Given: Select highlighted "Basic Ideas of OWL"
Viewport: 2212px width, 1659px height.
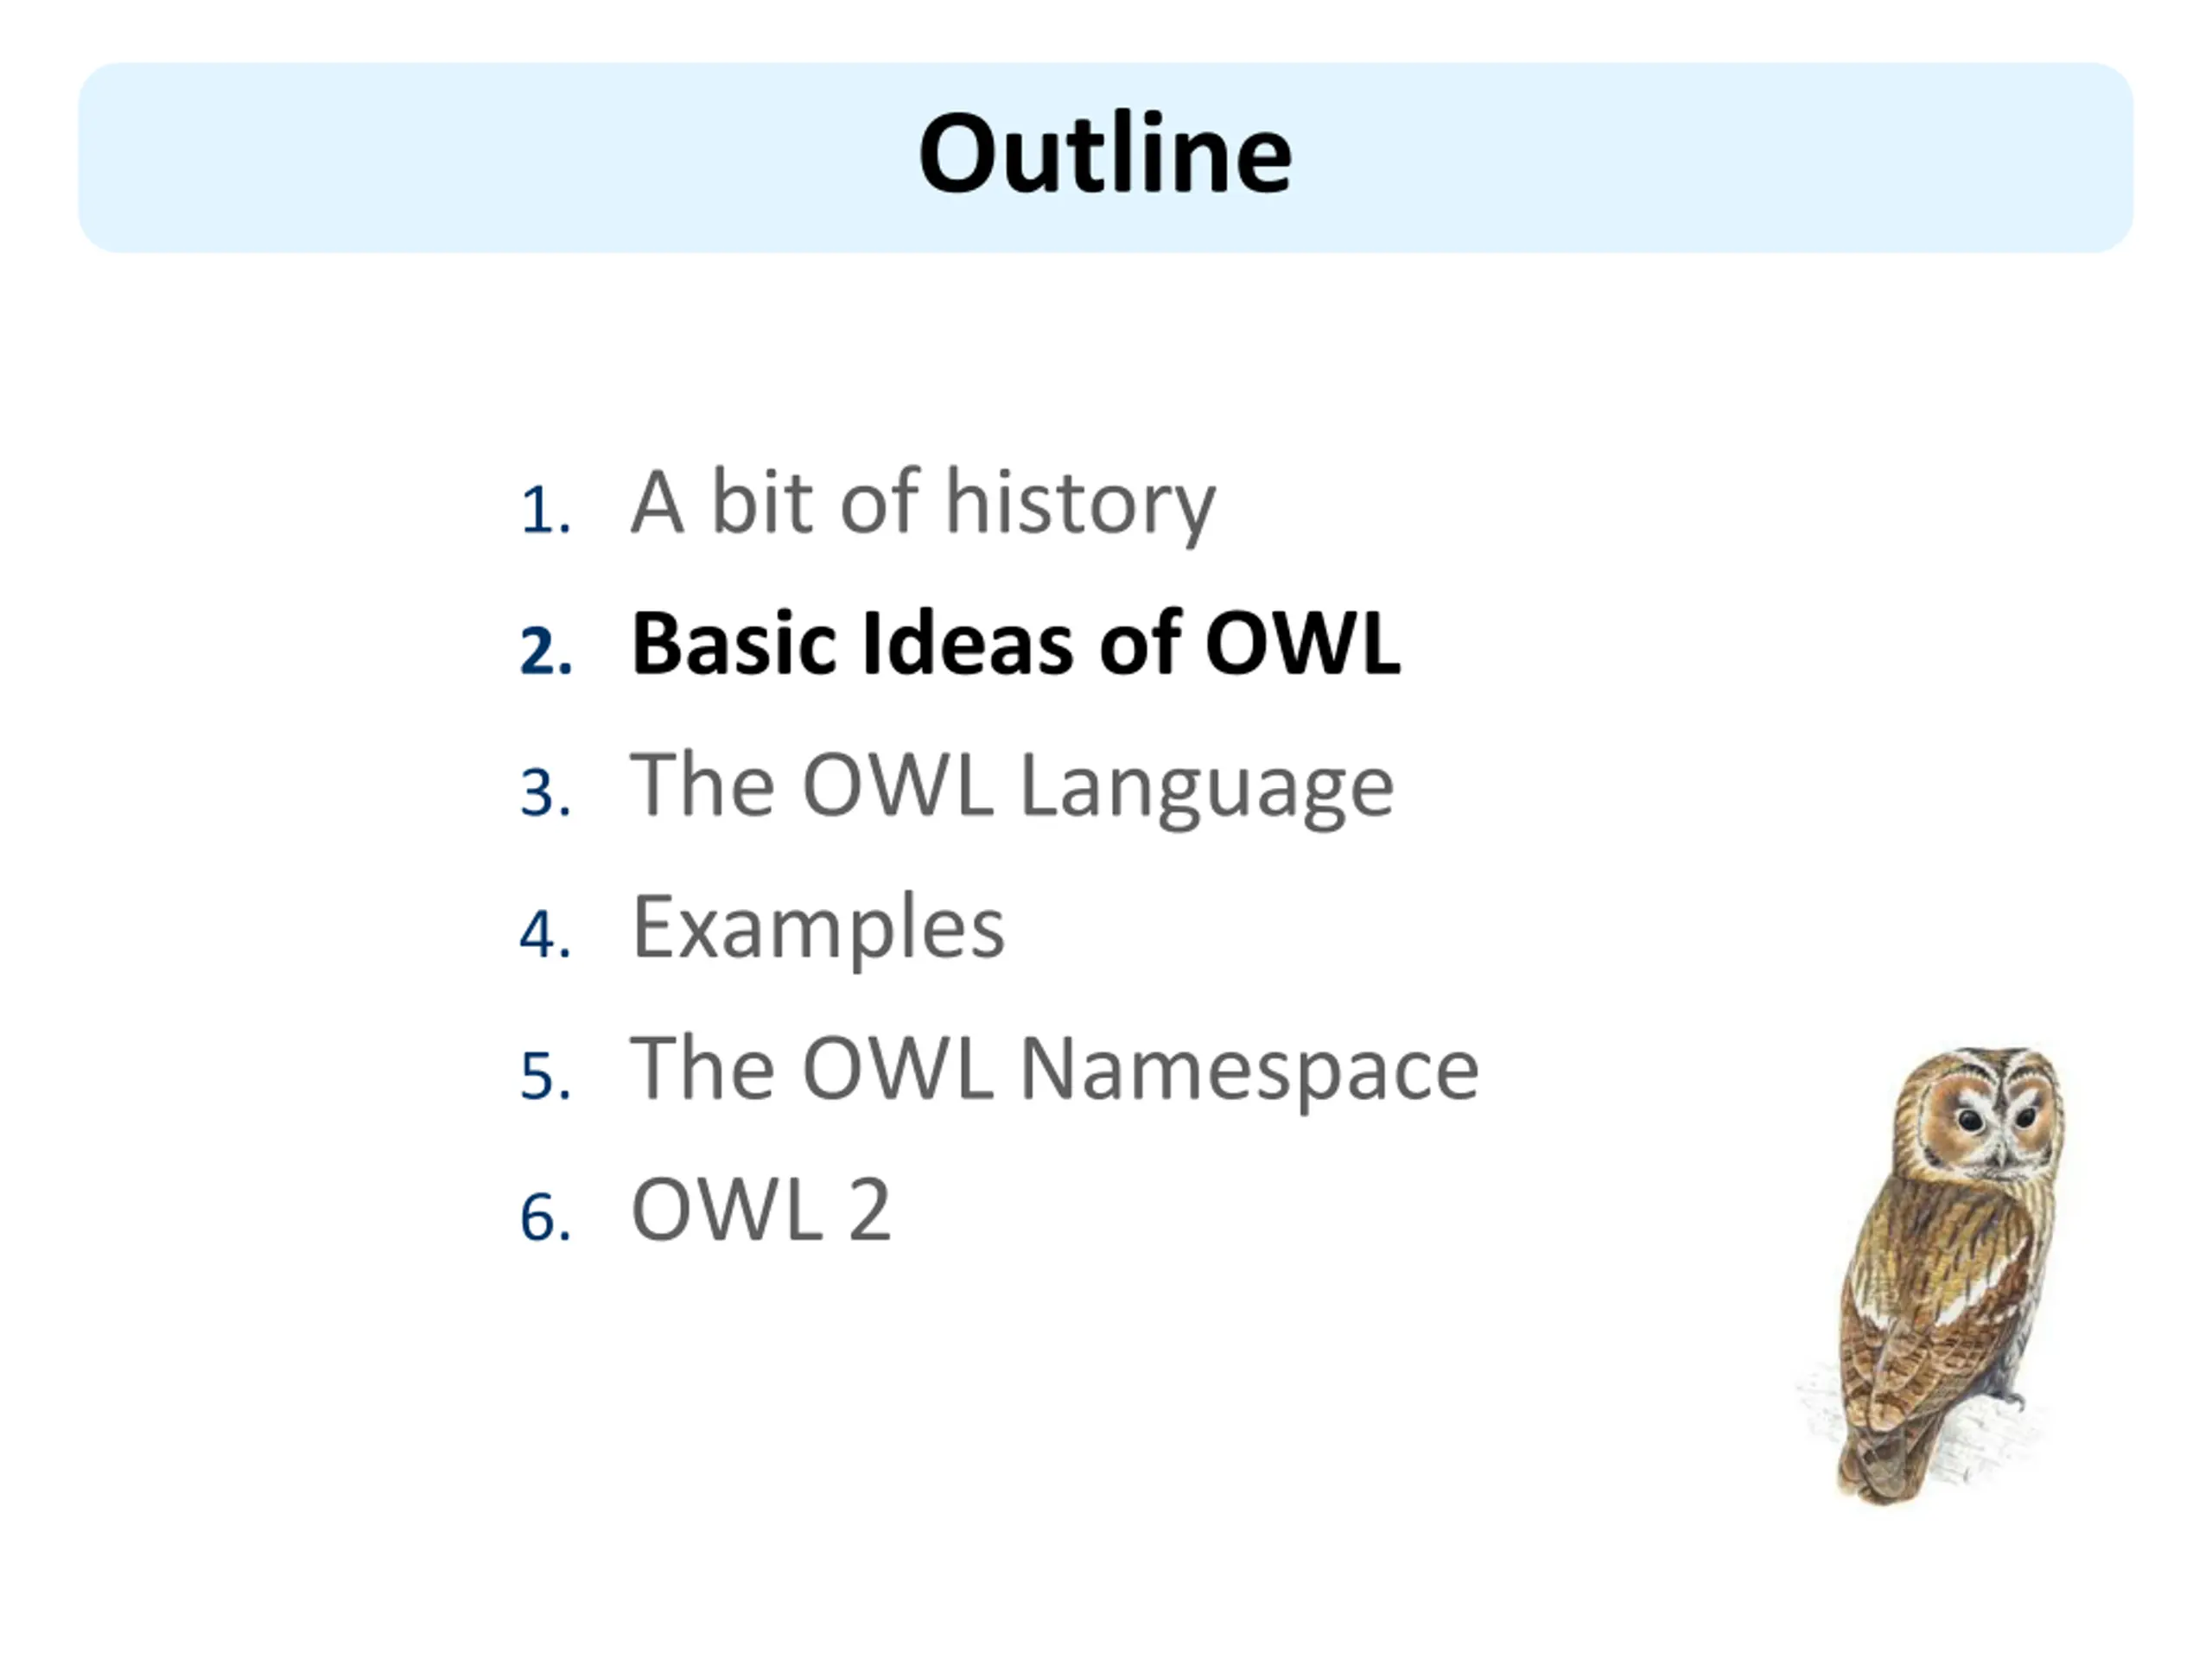Looking at the screenshot, I should [x=1015, y=644].
